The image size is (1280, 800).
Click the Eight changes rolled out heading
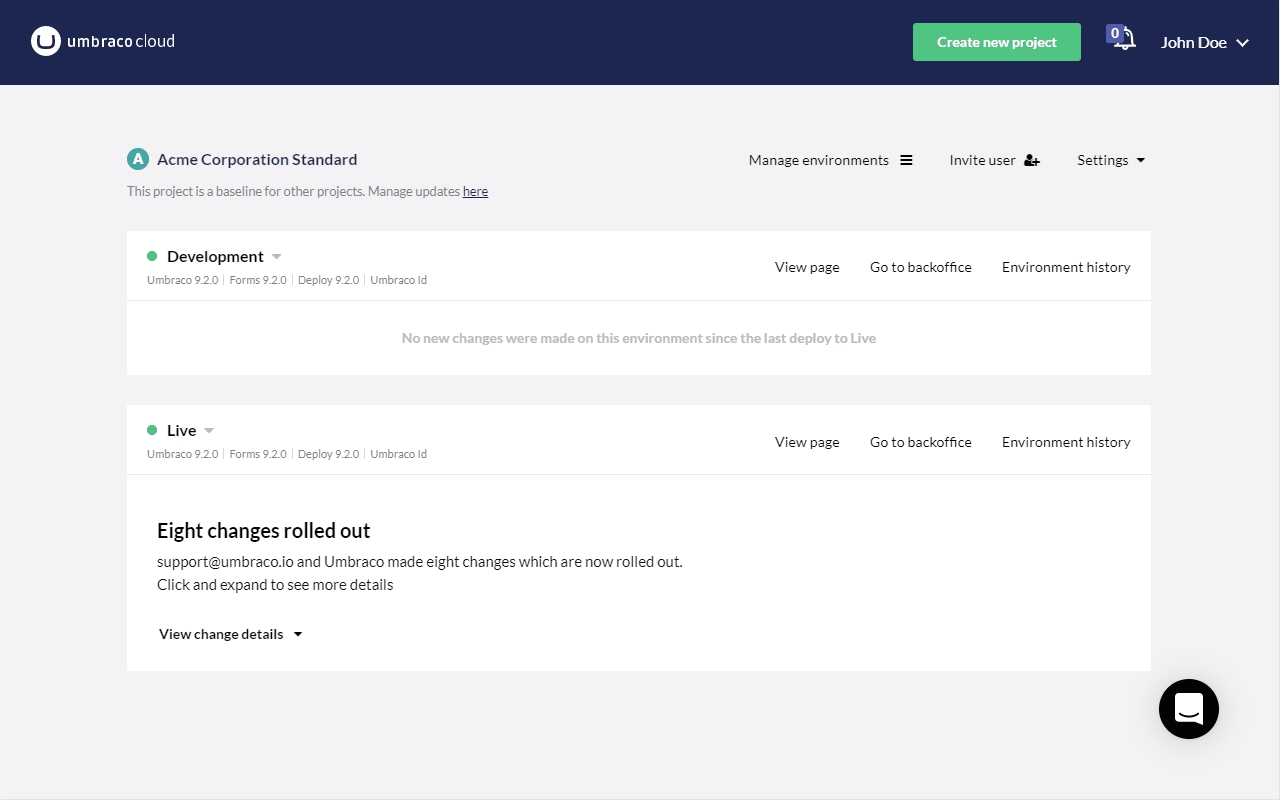(263, 531)
